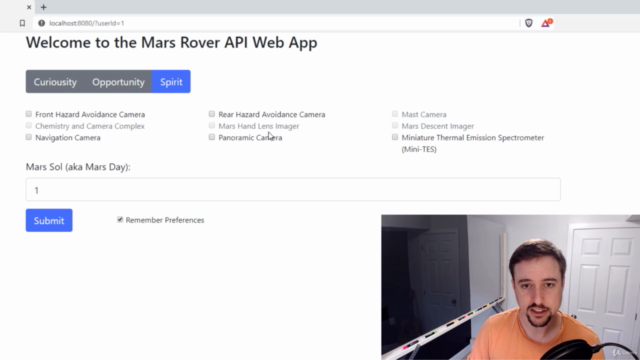Open a new browser tab

pos(44,7)
